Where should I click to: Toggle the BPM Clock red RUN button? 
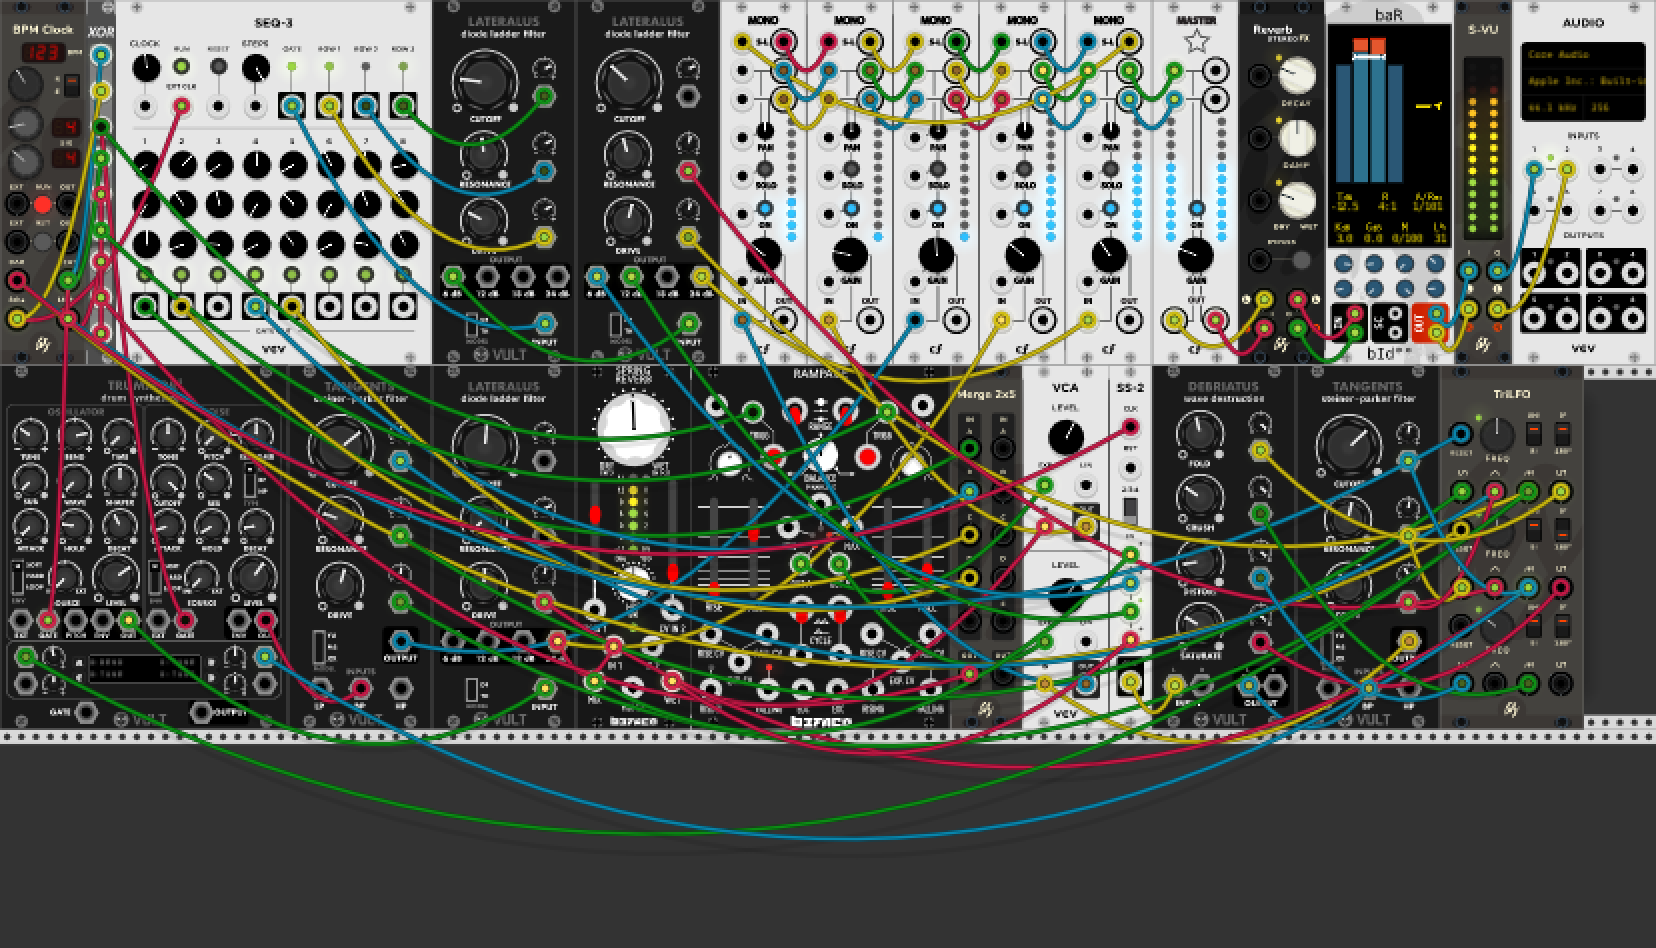click(x=43, y=204)
